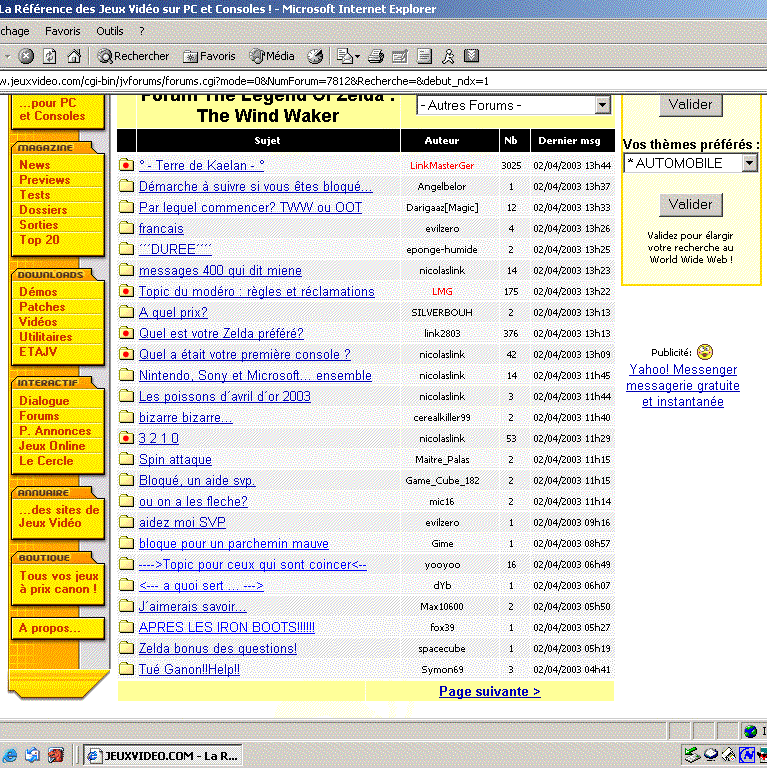Click the Discuss toolbar icon
Screen dimensions: 767x768
point(424,56)
